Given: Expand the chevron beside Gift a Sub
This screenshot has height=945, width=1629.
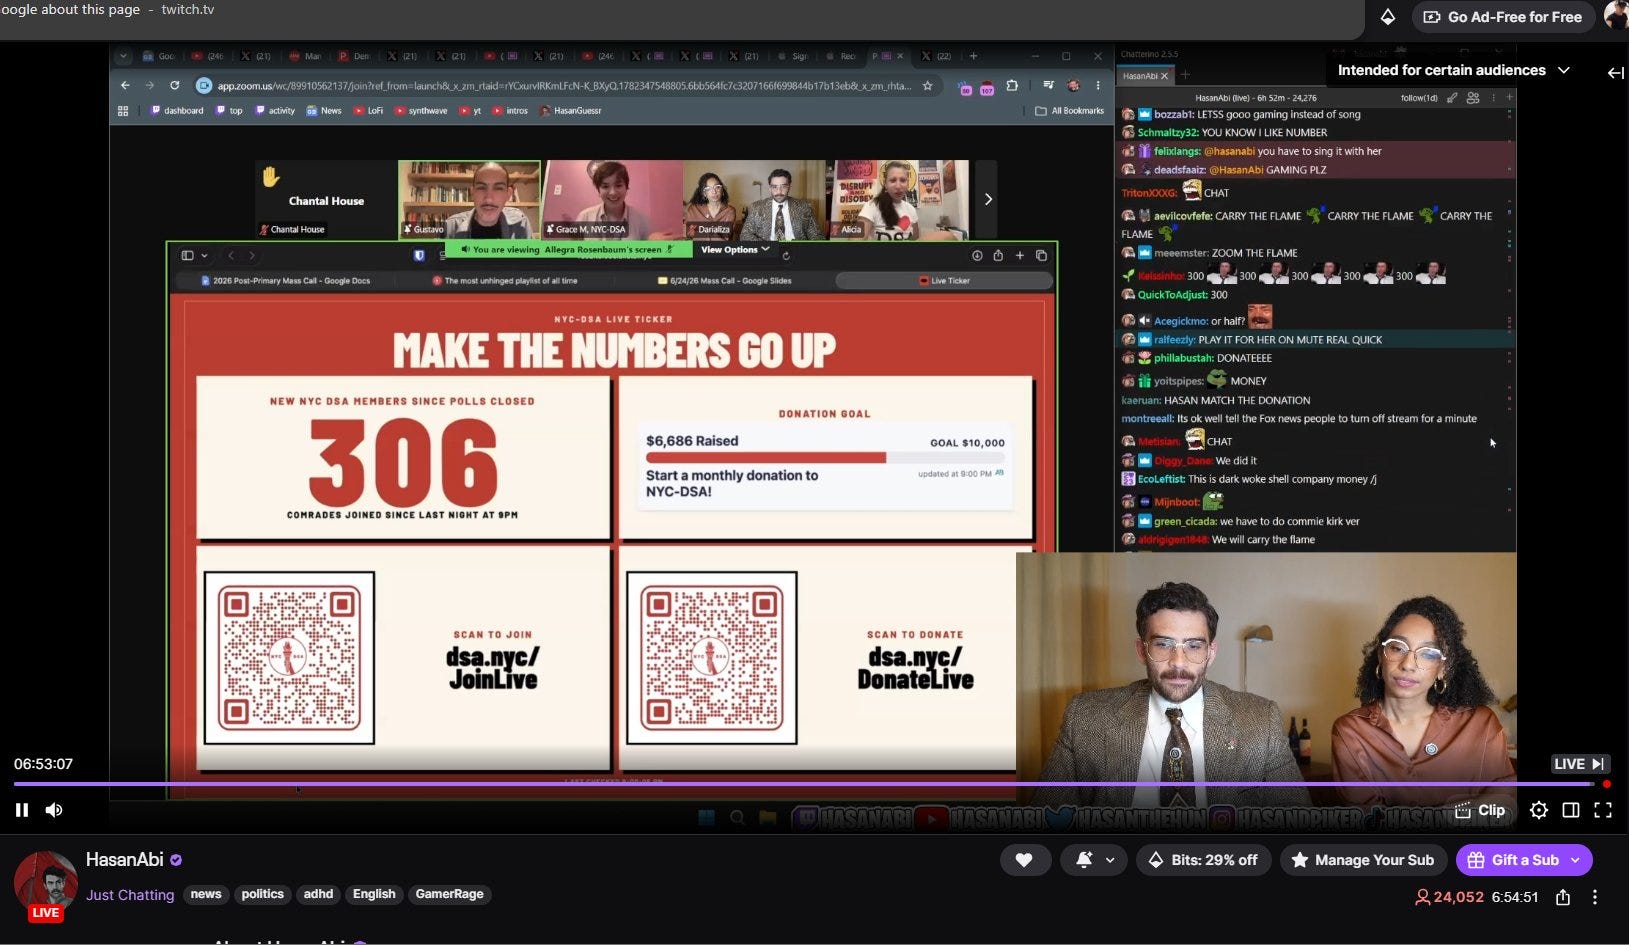Looking at the screenshot, I should pyautogui.click(x=1577, y=860).
